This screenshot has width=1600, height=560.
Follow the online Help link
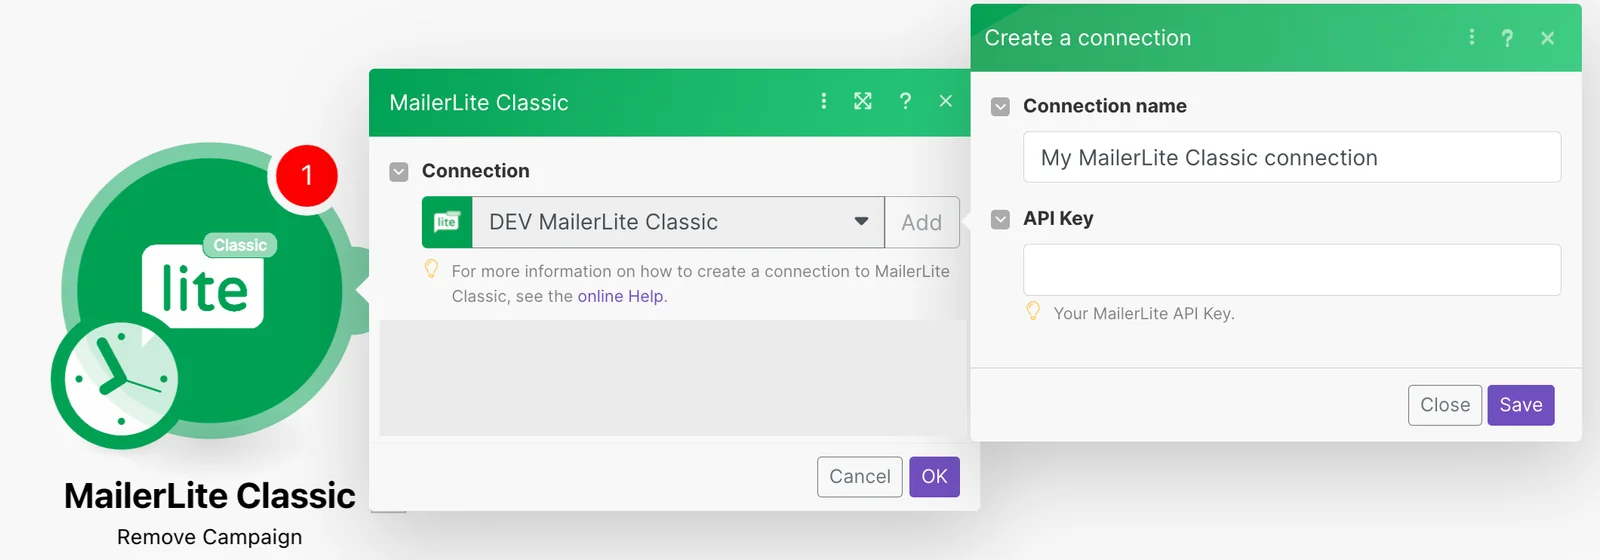(x=620, y=296)
